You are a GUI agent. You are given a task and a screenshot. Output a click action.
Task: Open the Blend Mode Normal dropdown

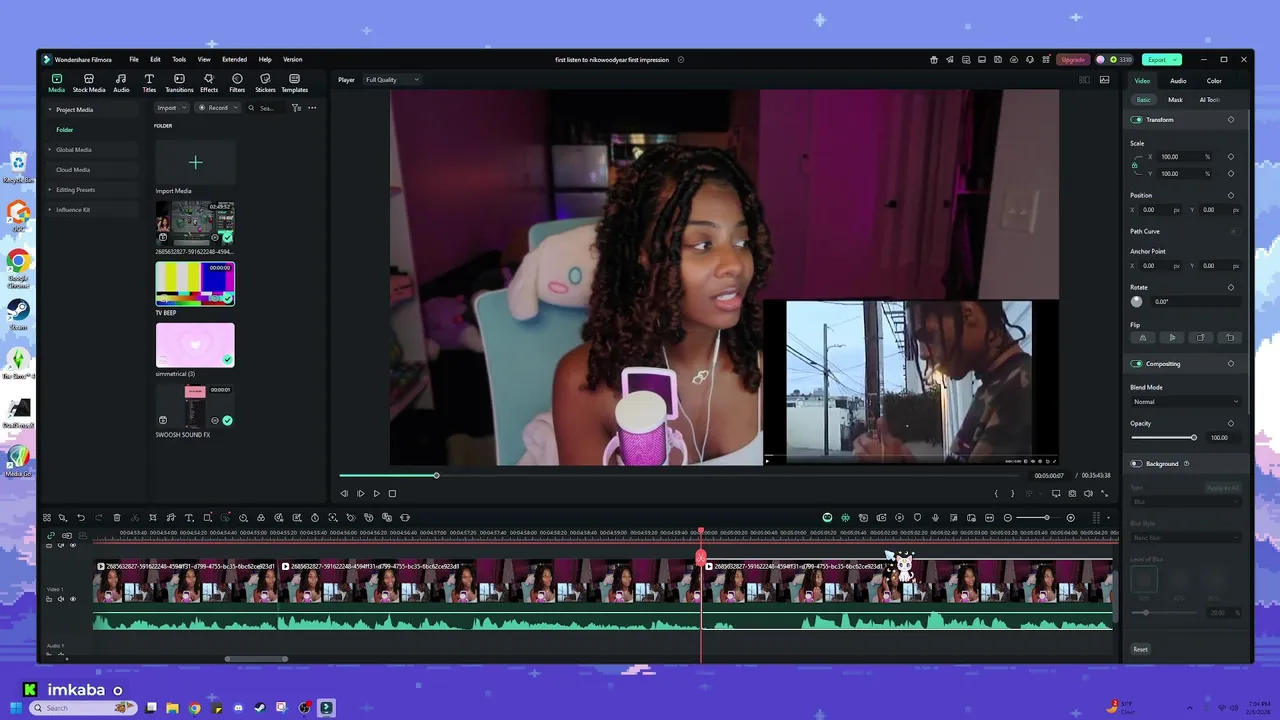point(1186,402)
